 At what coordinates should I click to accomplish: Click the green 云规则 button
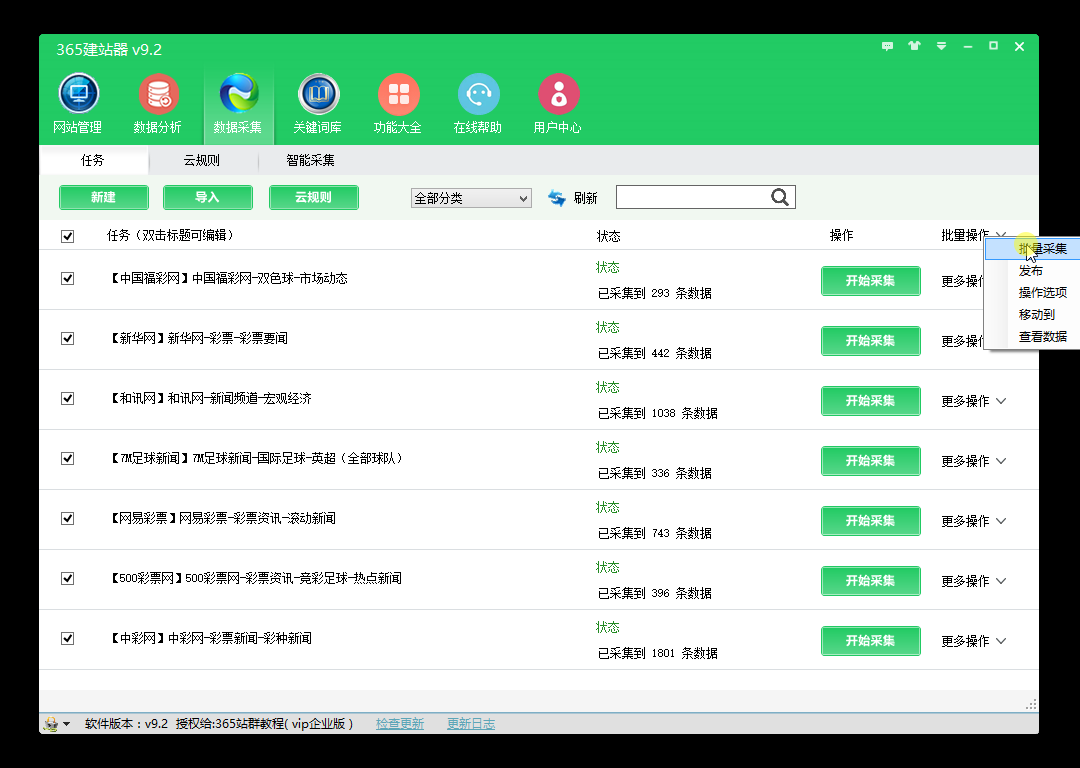click(x=314, y=197)
